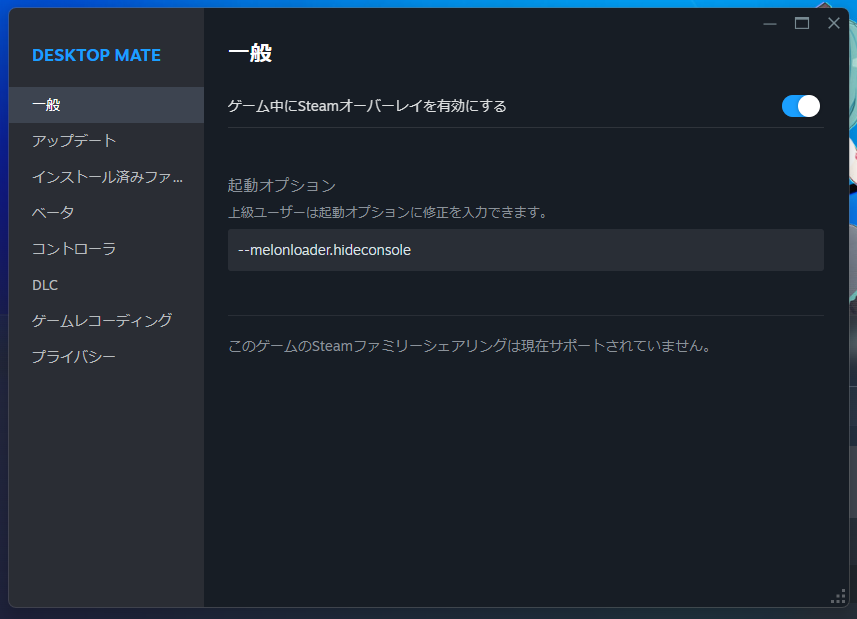Maximize the properties window
The width and height of the screenshot is (857, 619).
[802, 23]
